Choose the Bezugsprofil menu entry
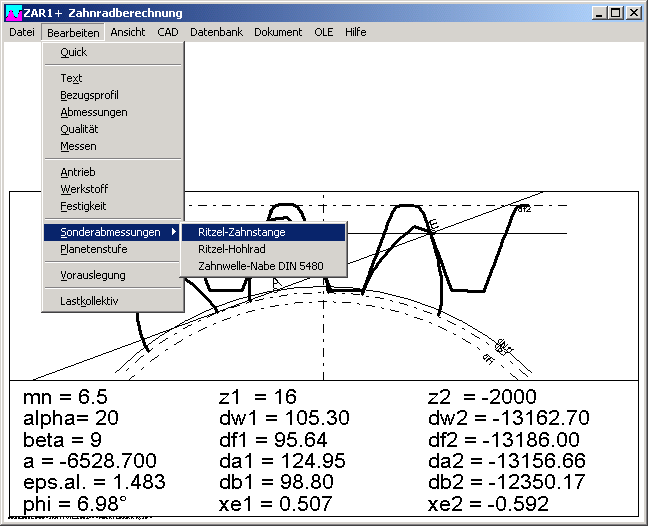Viewport: 648px width, 526px height. coord(89,95)
